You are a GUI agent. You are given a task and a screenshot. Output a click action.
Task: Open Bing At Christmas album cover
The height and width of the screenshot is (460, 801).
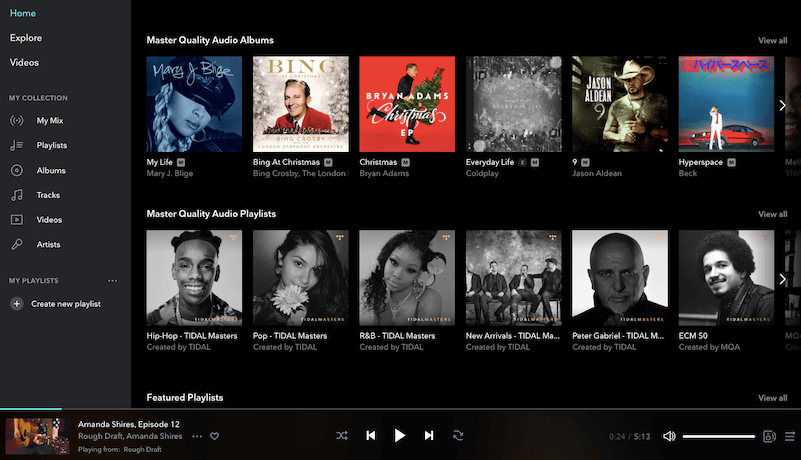[x=301, y=104]
